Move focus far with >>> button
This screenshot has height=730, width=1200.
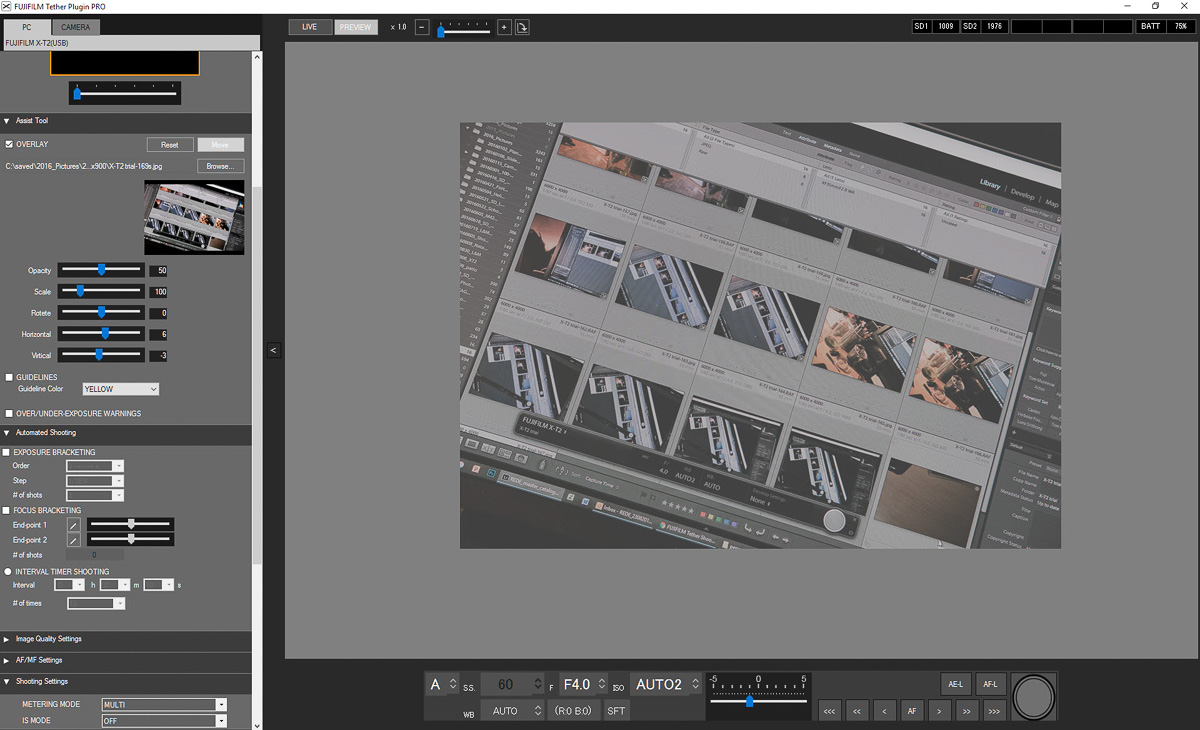993,711
